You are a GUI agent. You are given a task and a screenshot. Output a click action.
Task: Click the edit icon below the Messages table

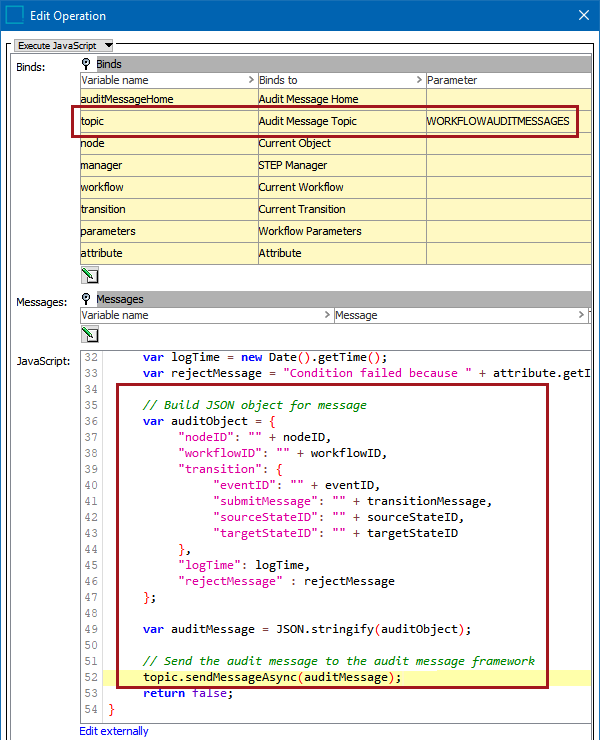(90, 334)
